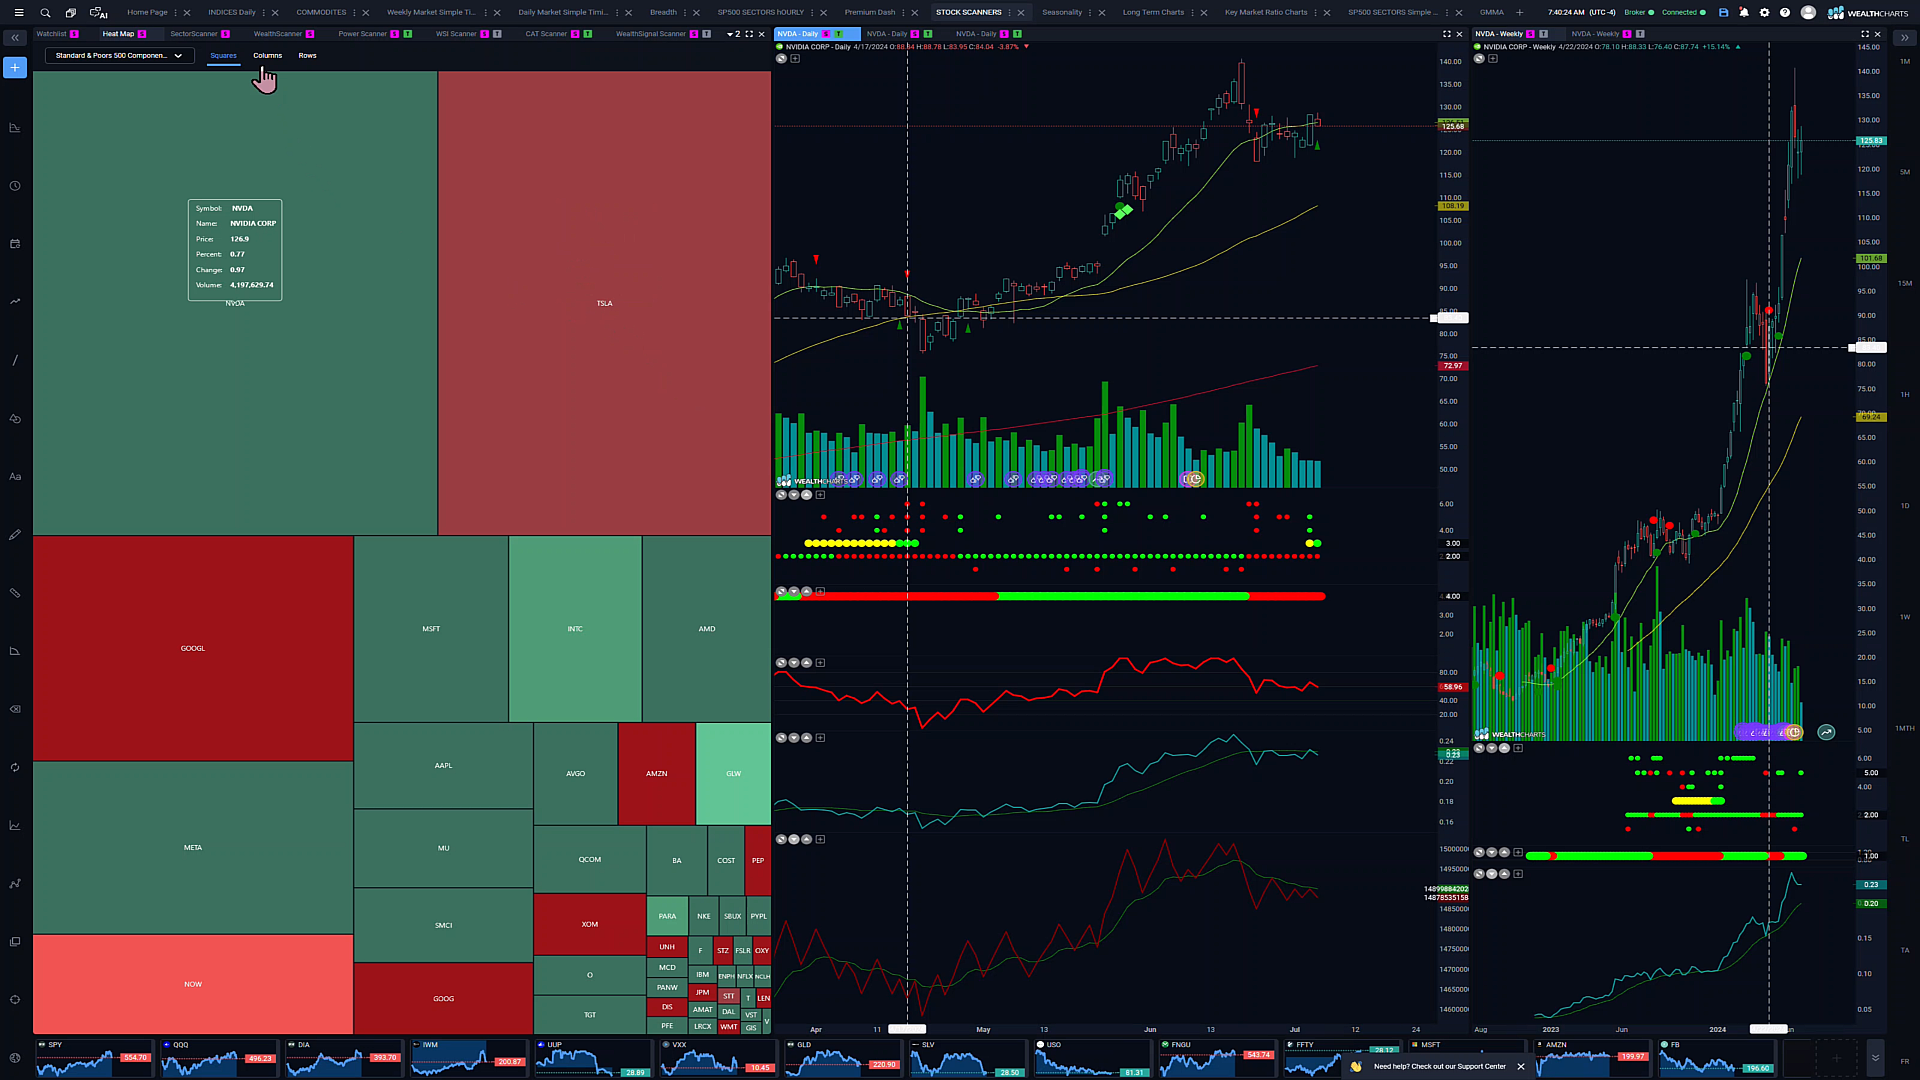
Task: Open options menu for INDICES Daily tab
Action: [264, 13]
